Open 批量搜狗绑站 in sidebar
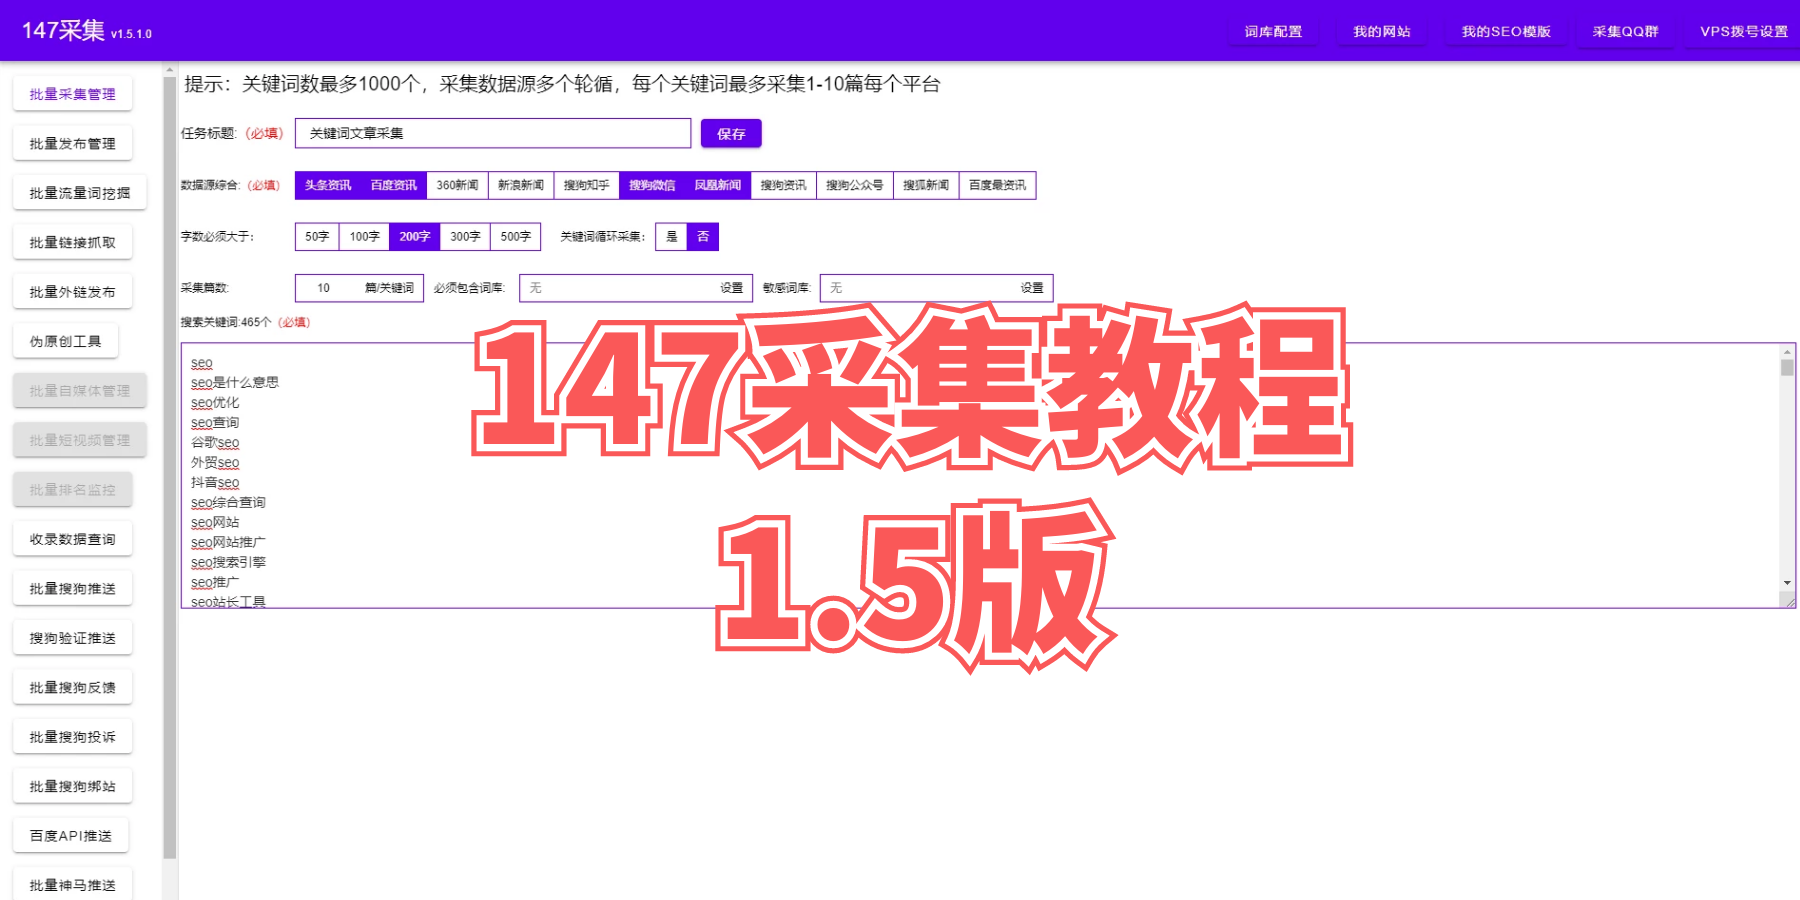The image size is (1800, 900). pyautogui.click(x=73, y=787)
